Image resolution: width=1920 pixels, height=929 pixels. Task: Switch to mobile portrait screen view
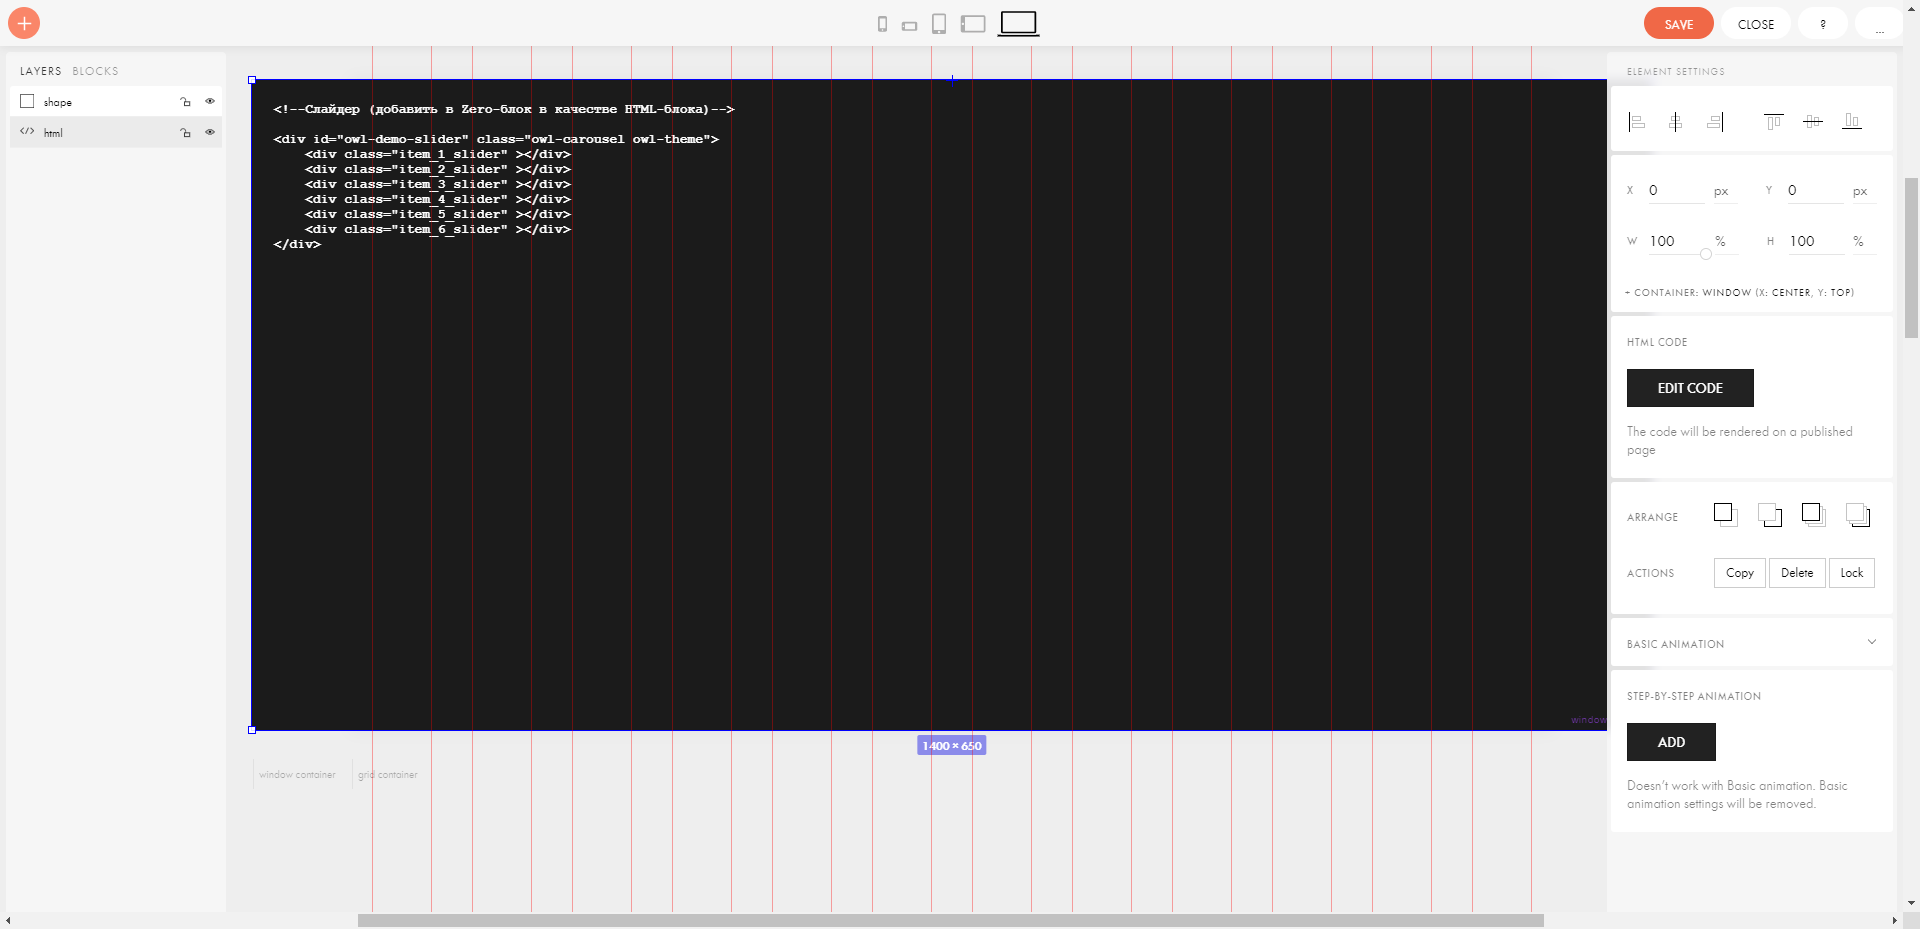[x=882, y=24]
